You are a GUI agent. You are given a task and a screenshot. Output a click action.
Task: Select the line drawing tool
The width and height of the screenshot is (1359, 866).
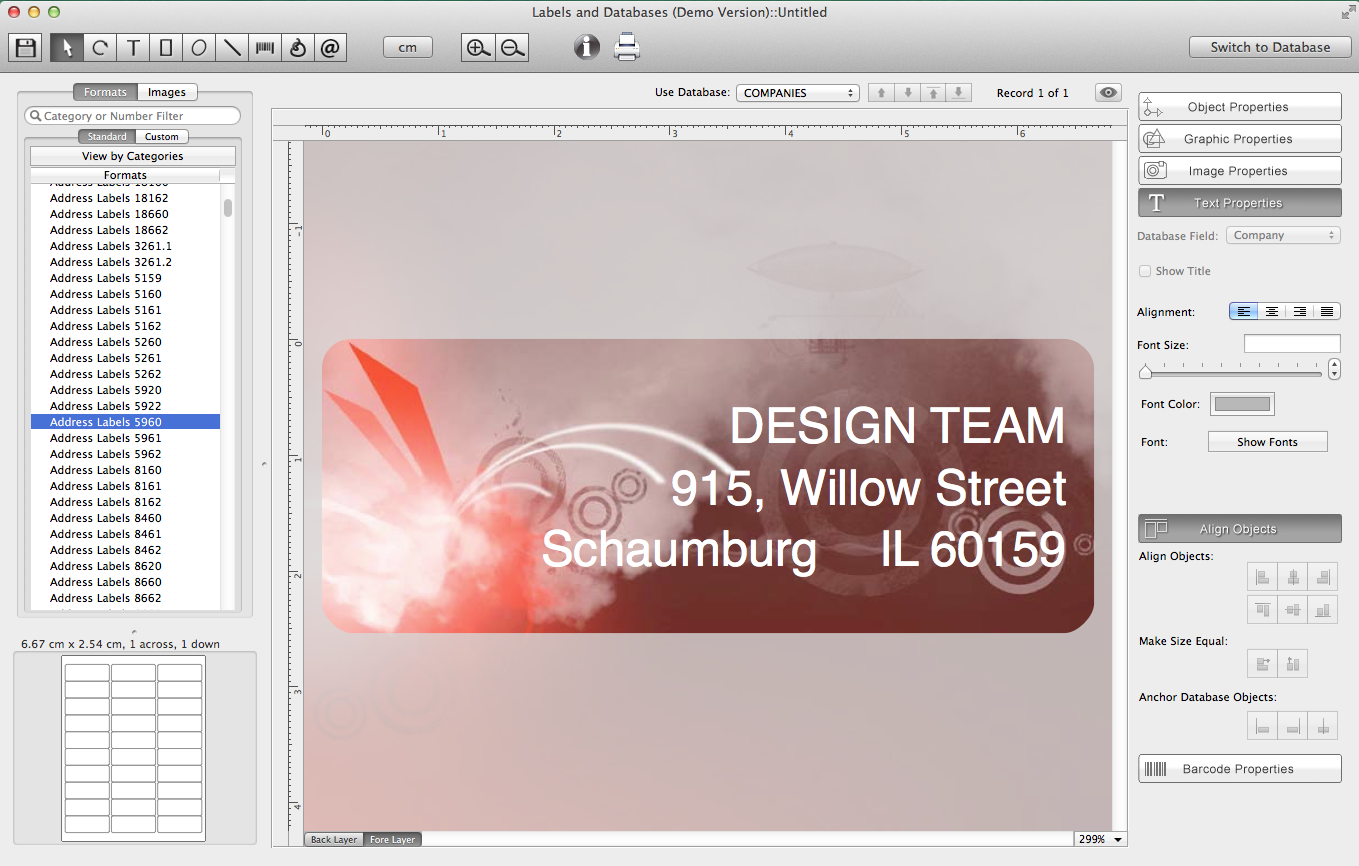coord(232,47)
